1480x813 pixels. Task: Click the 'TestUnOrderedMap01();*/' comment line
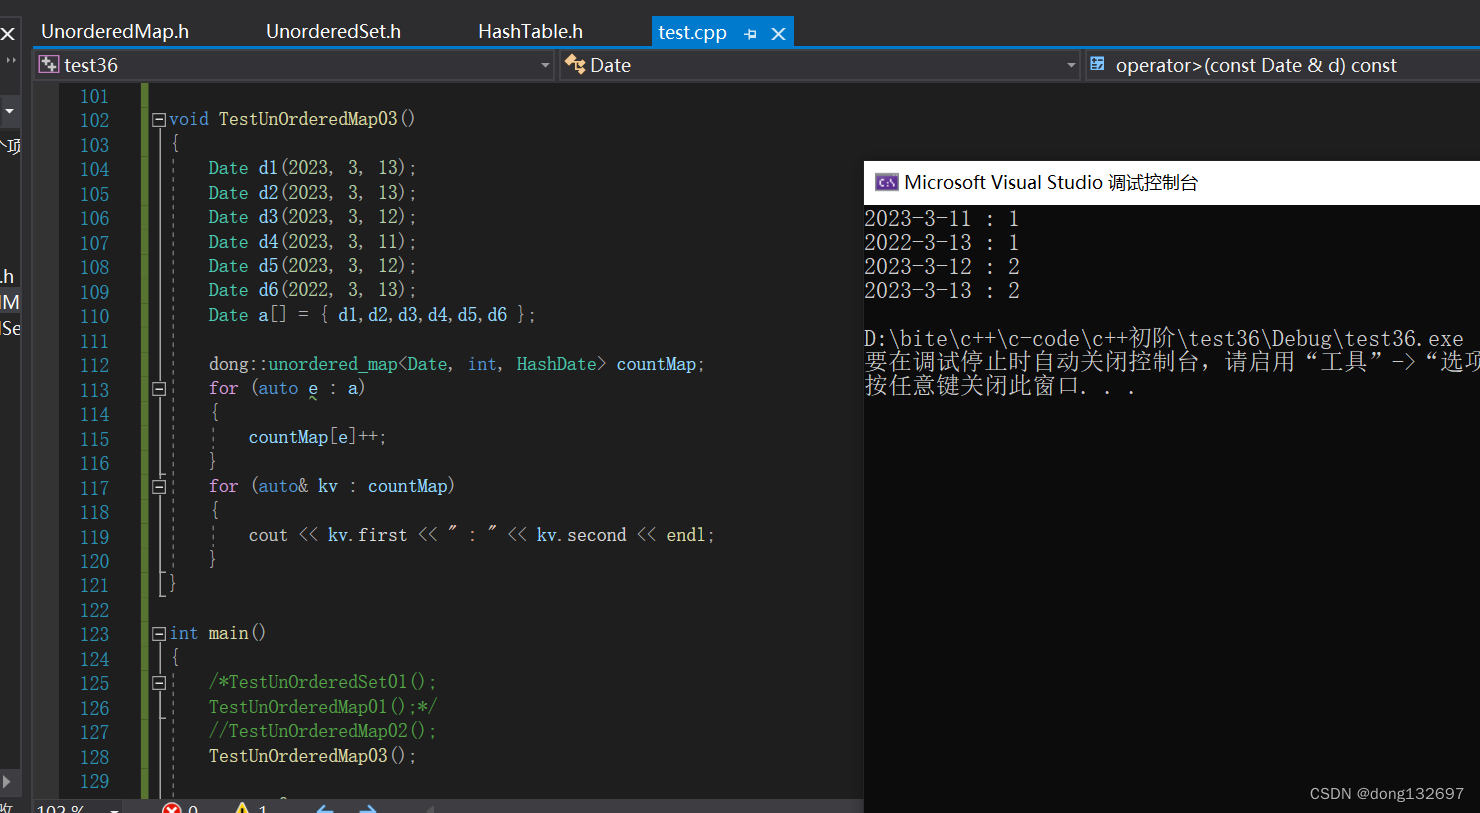[323, 707]
